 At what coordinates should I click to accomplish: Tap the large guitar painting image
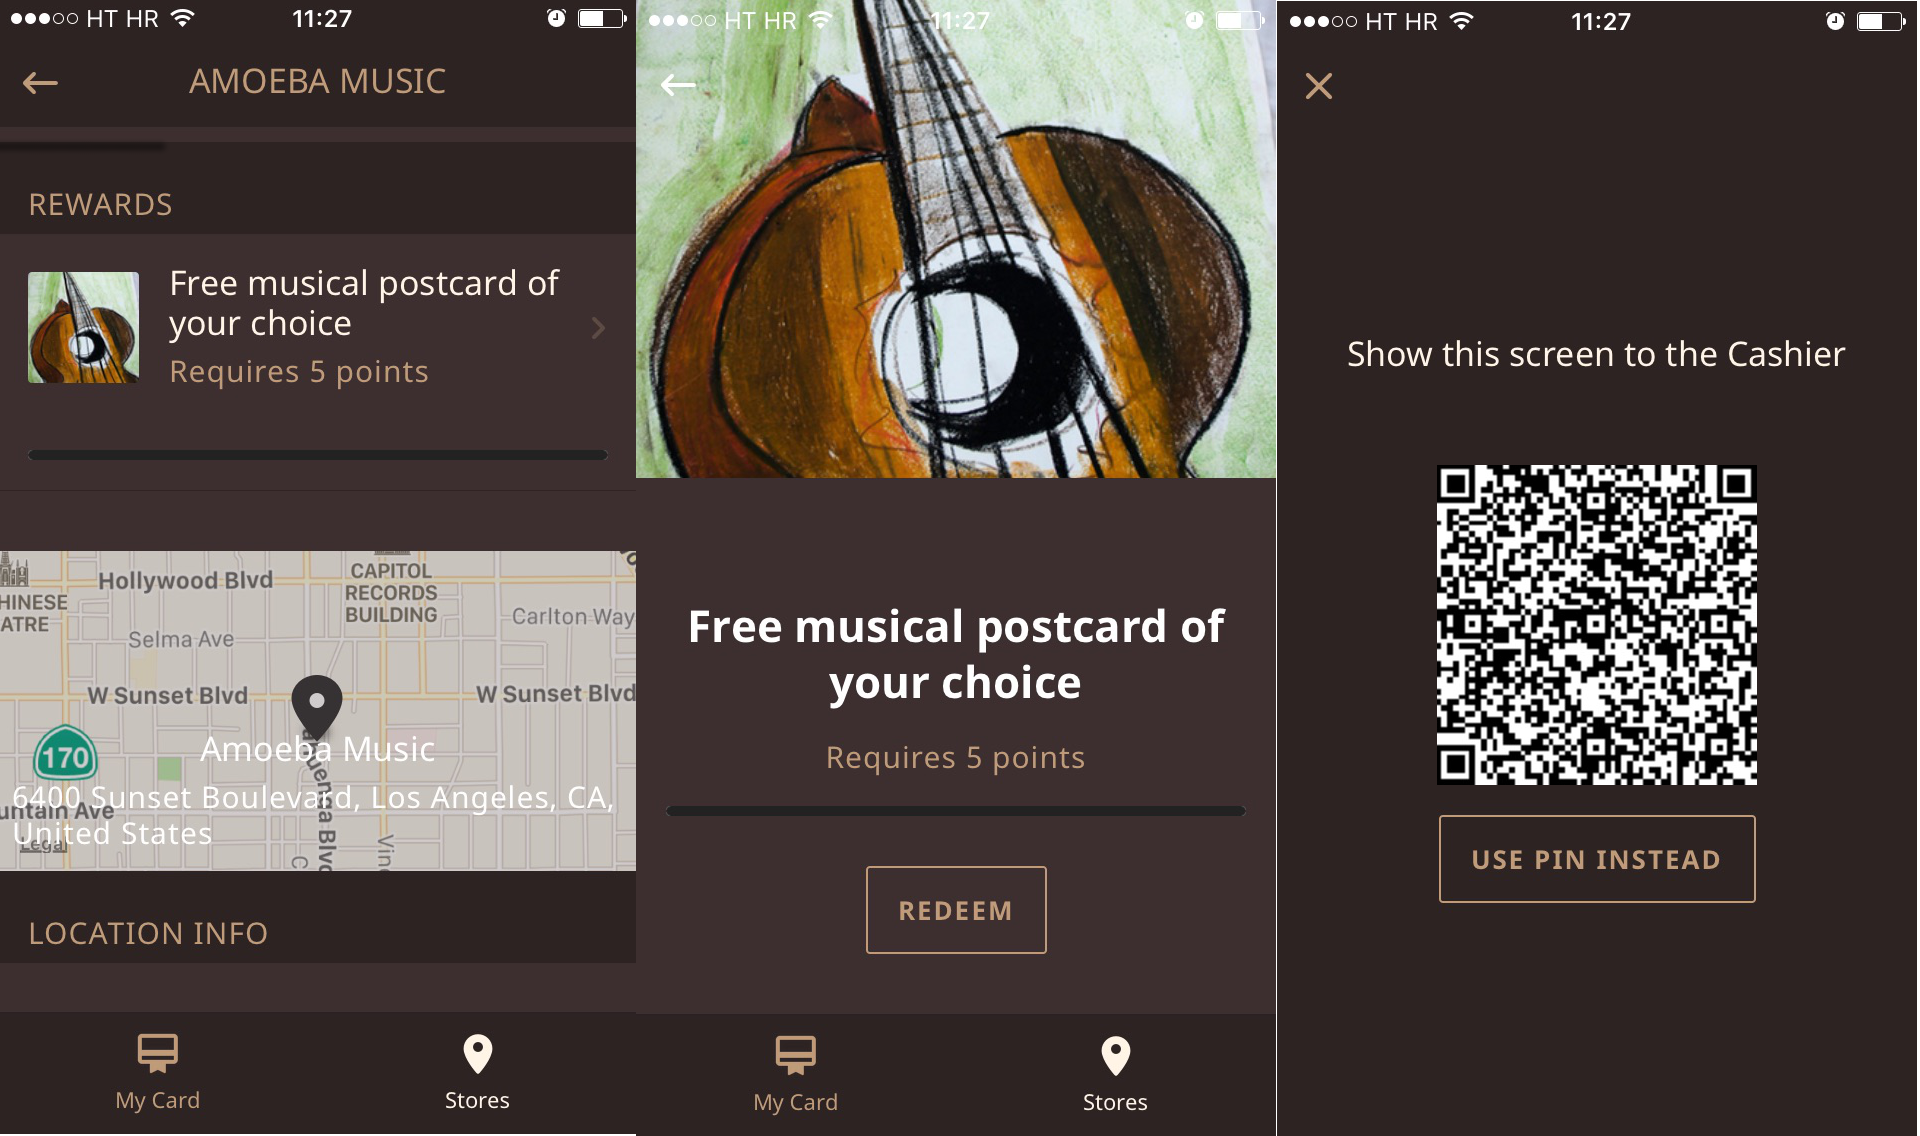pyautogui.click(x=956, y=239)
